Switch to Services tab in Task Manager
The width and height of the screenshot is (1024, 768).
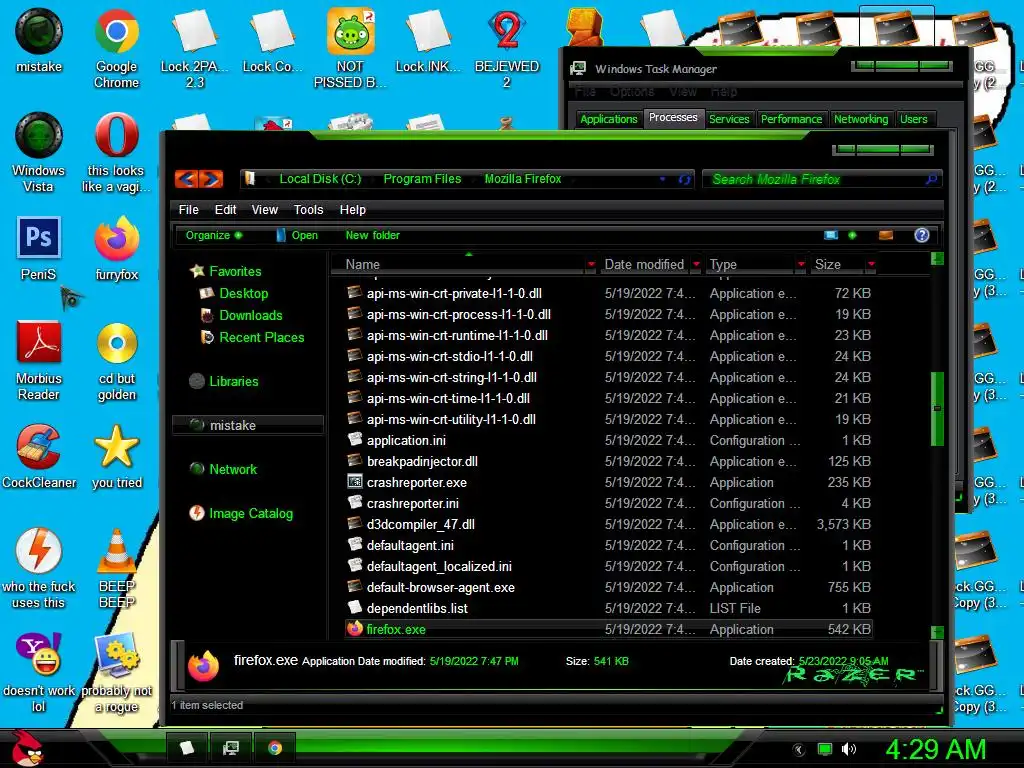click(729, 119)
